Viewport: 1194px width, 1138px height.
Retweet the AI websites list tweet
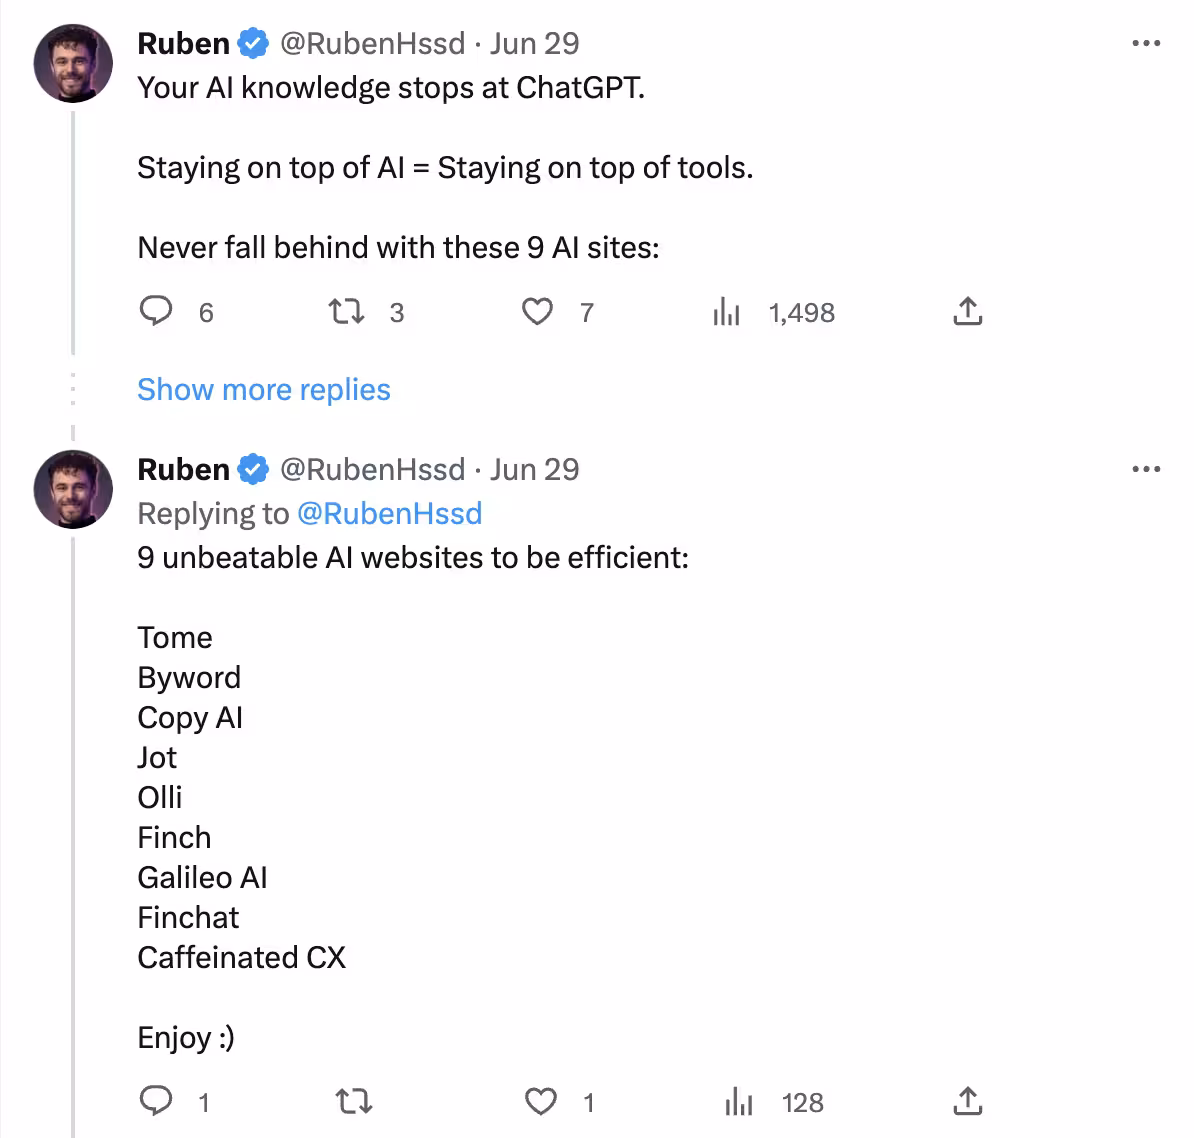tap(353, 1102)
